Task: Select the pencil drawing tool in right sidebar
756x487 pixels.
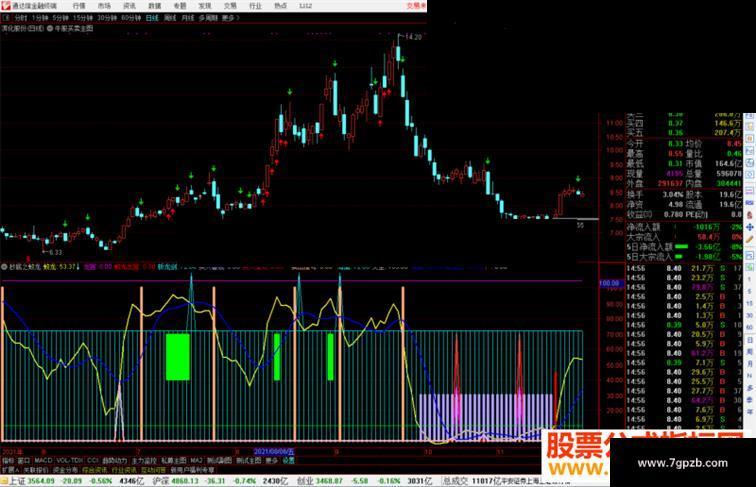Action: [x=750, y=239]
